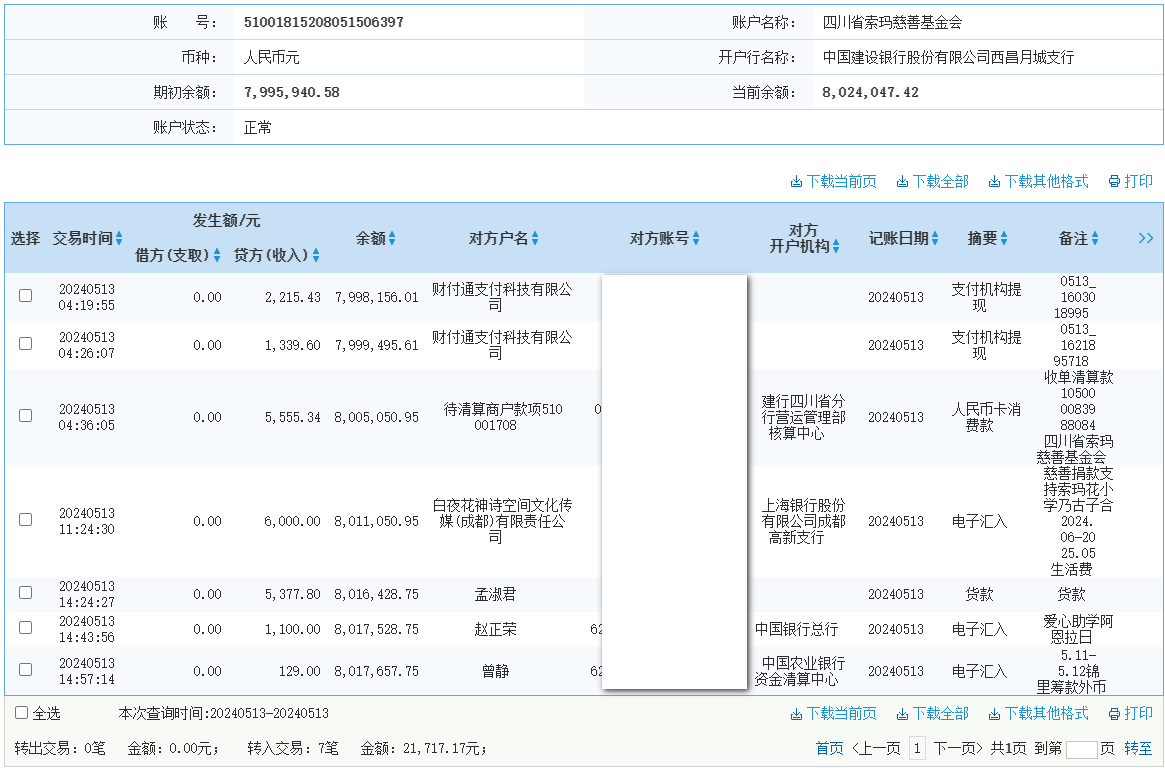Select the 11:24:30 transaction checkbox

point(25,520)
